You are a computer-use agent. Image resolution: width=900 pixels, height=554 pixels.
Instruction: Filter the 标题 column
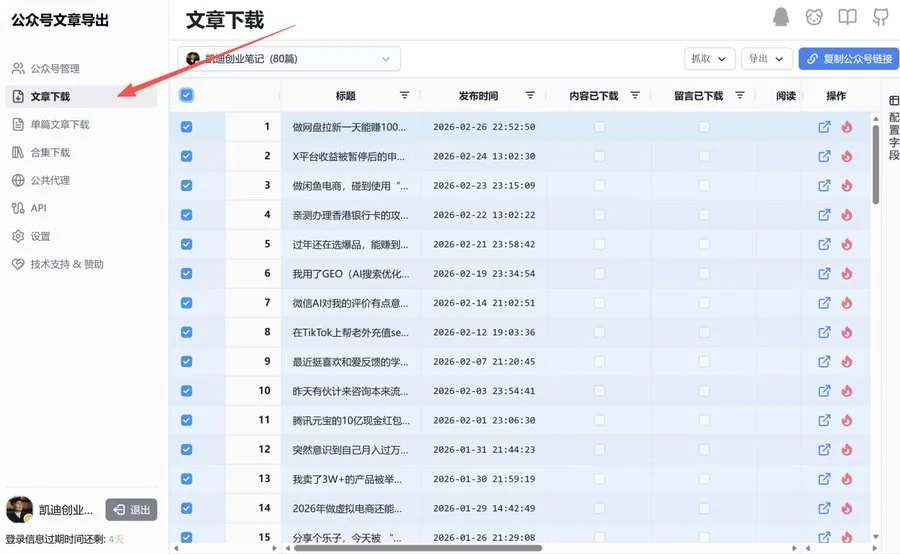coord(405,95)
